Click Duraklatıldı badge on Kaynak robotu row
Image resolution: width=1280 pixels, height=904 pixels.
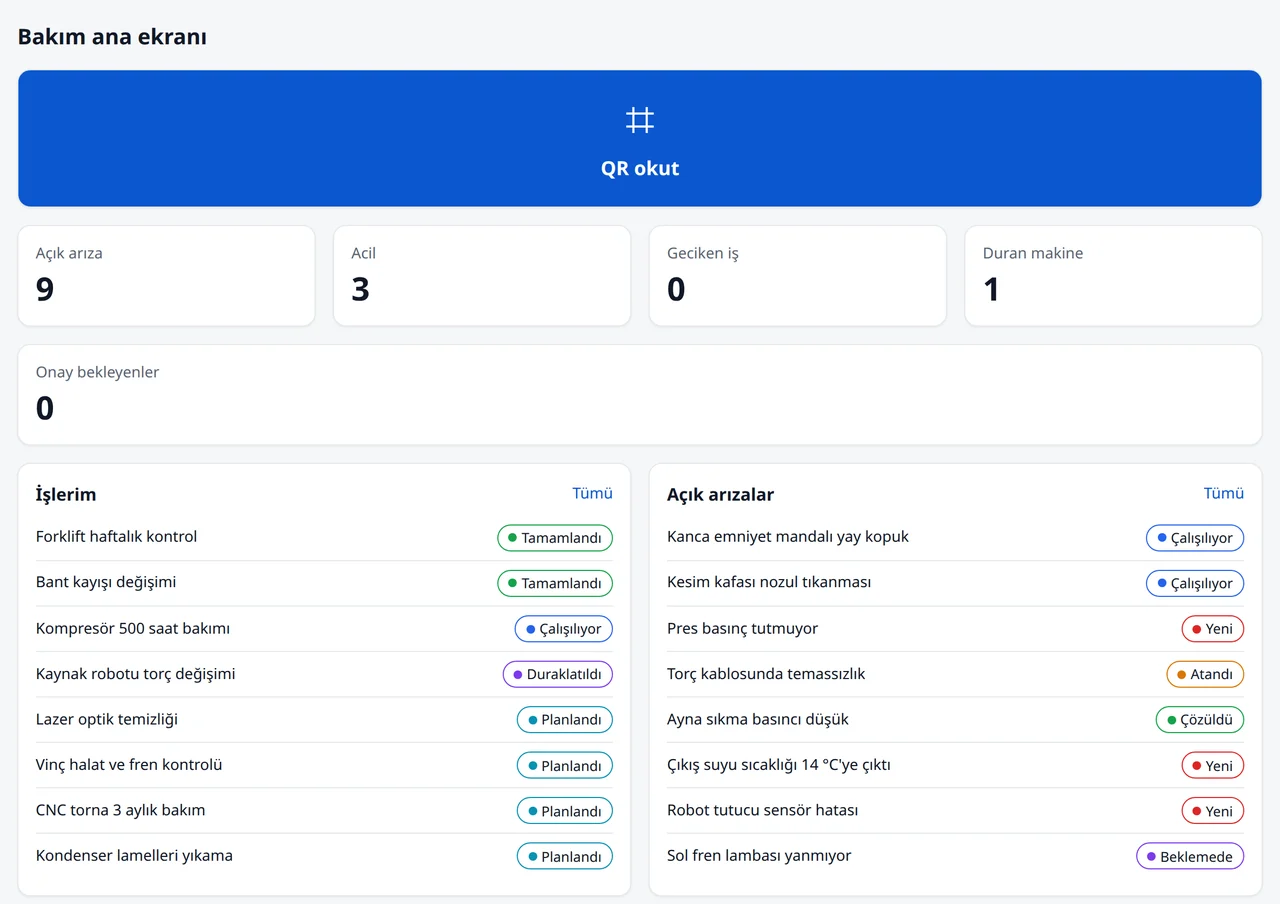(558, 674)
